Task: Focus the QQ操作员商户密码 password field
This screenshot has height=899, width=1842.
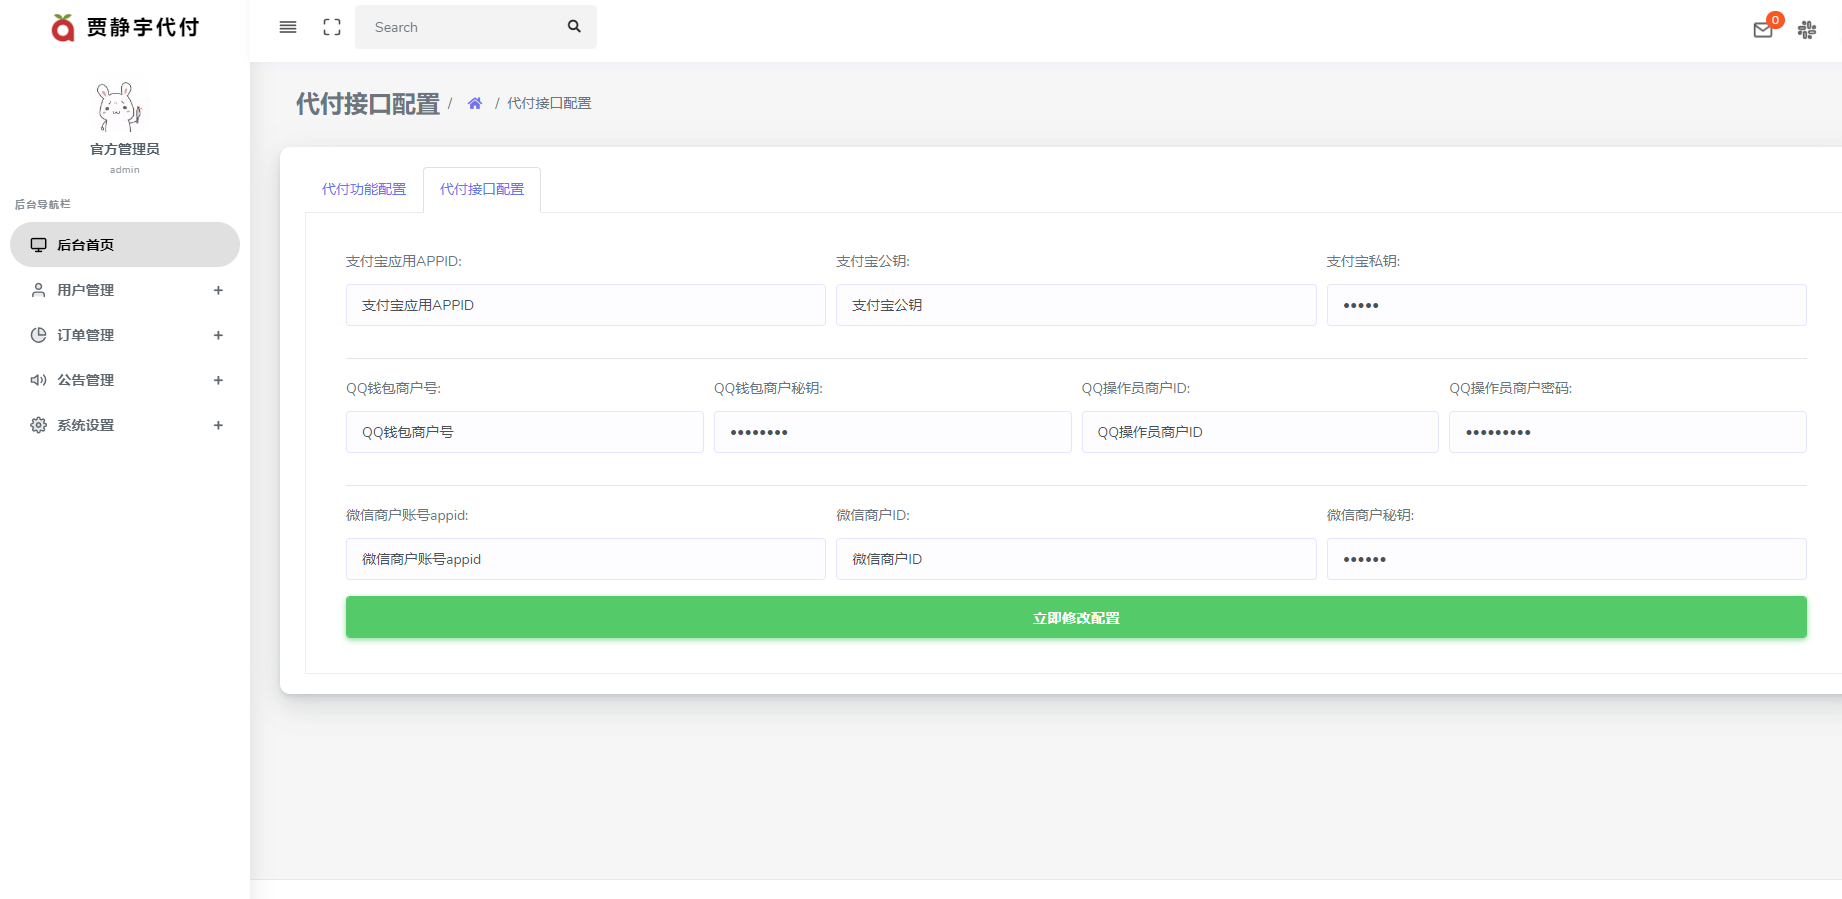Action: pyautogui.click(x=1628, y=432)
